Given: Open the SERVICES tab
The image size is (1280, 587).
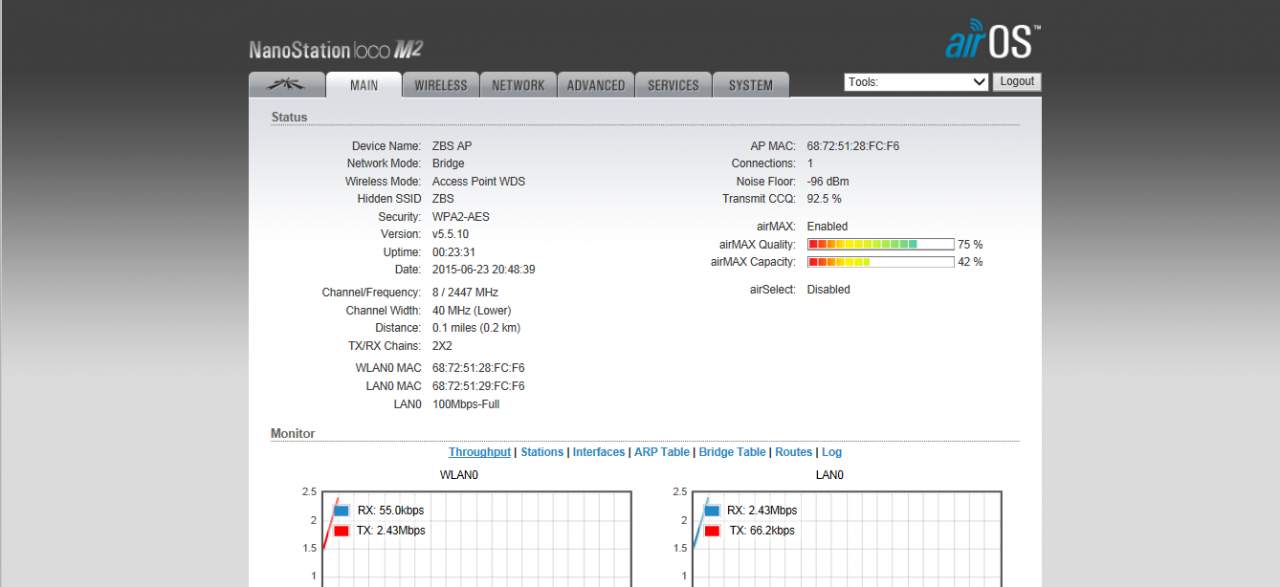Looking at the screenshot, I should coord(673,85).
